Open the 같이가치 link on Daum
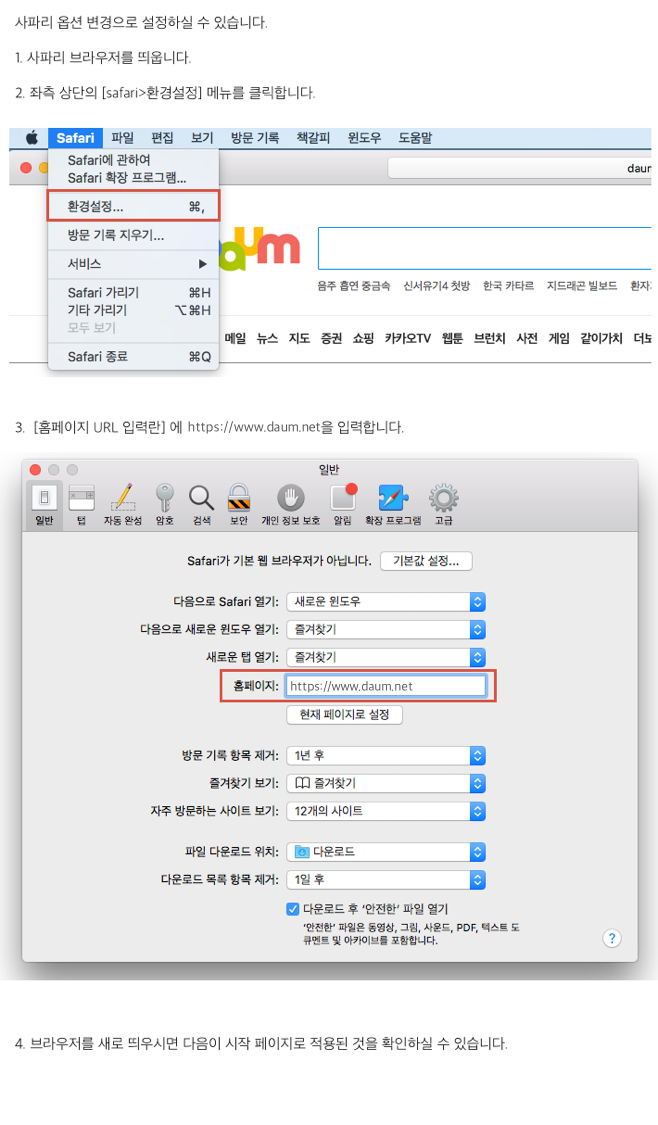The image size is (658, 1125). click(x=601, y=339)
